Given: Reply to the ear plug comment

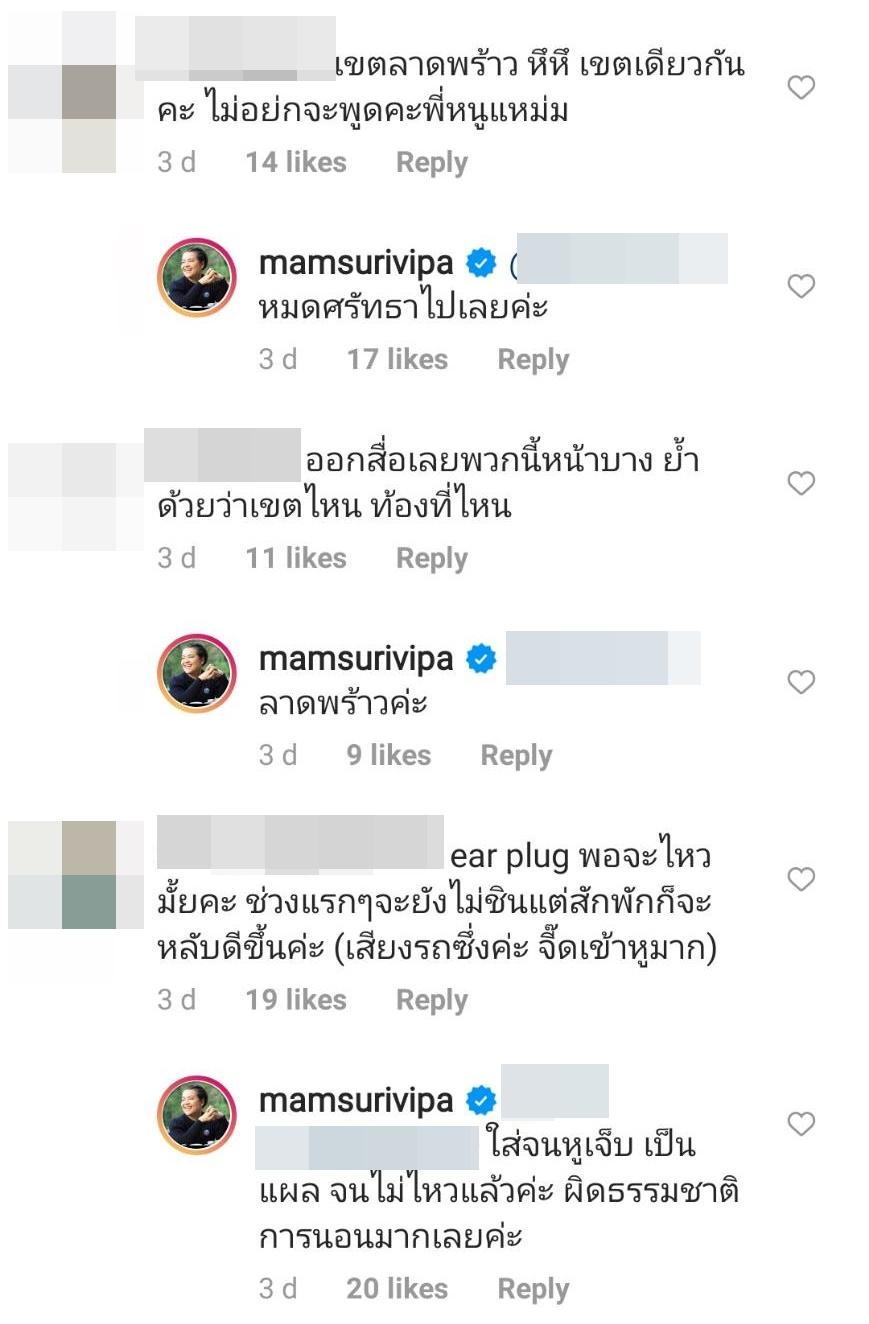Looking at the screenshot, I should [x=432, y=1000].
